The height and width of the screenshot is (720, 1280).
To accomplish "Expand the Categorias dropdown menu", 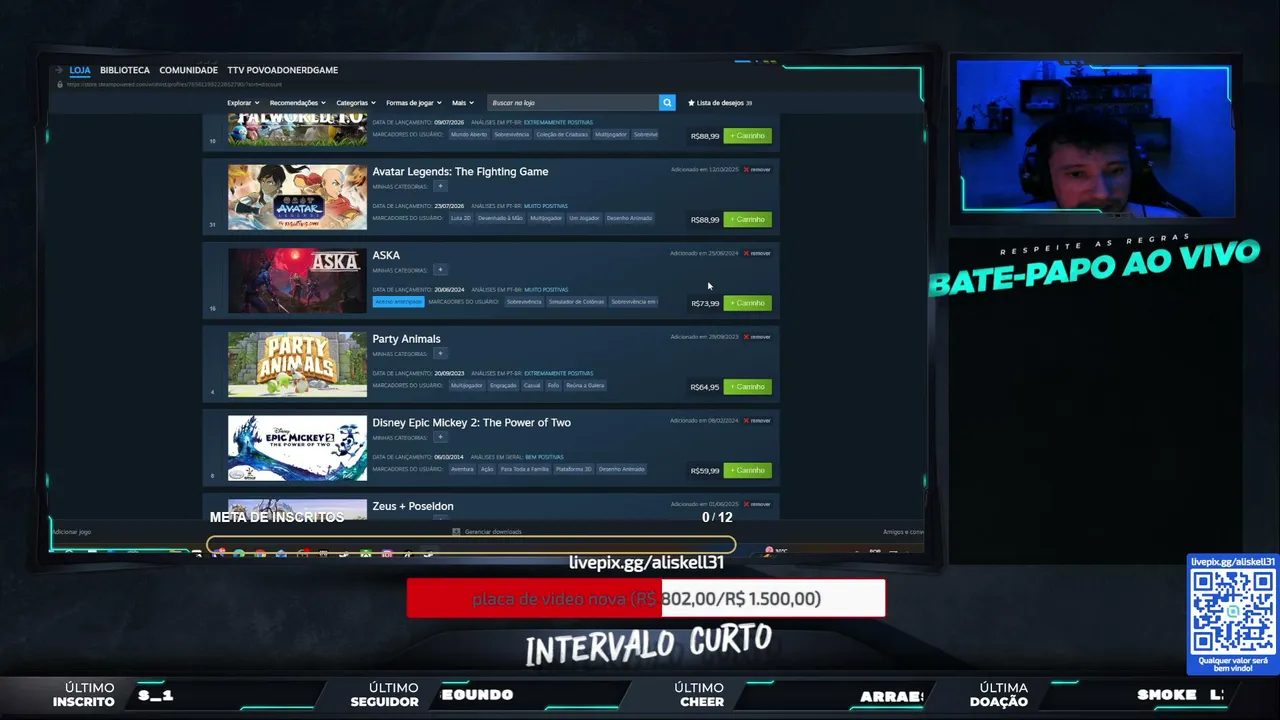I will (x=356, y=103).
